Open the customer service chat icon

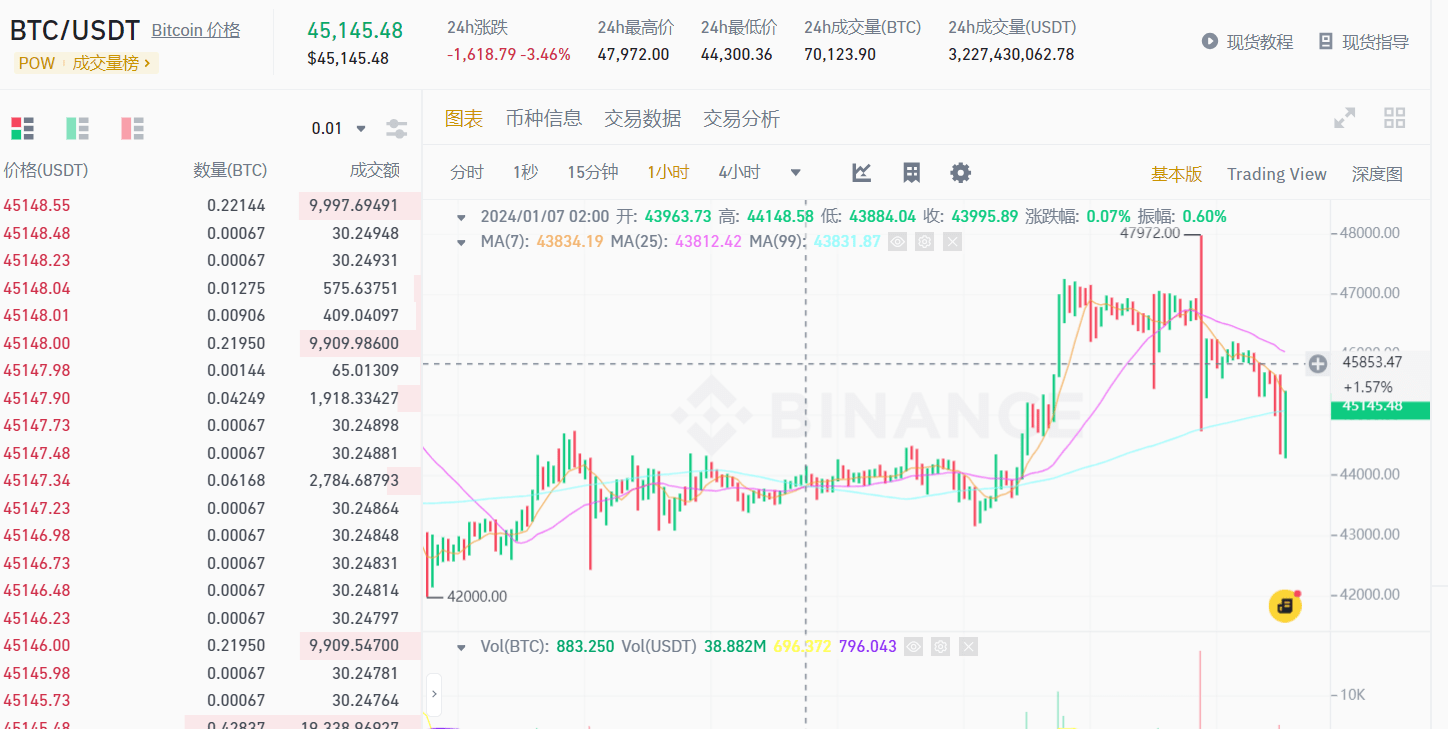[1284, 605]
